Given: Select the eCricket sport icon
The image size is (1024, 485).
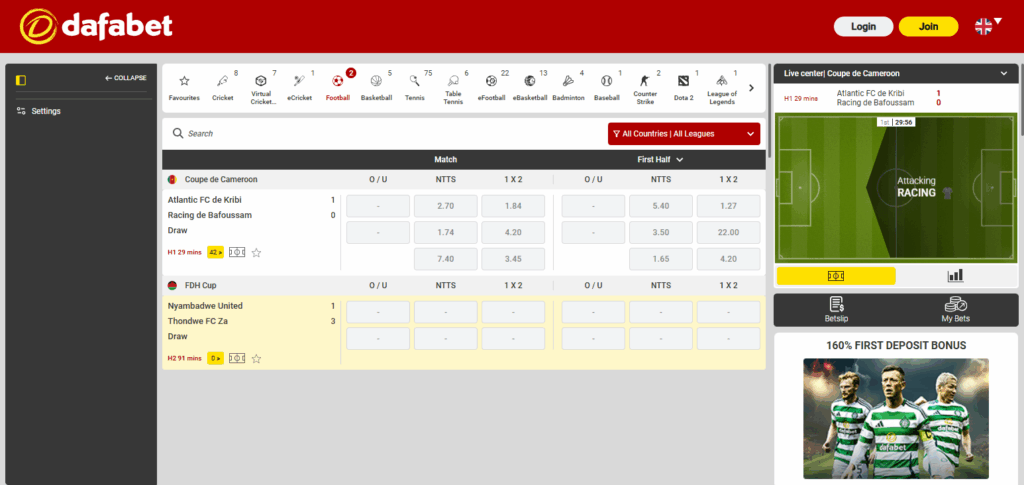Looking at the screenshot, I should point(299,87).
